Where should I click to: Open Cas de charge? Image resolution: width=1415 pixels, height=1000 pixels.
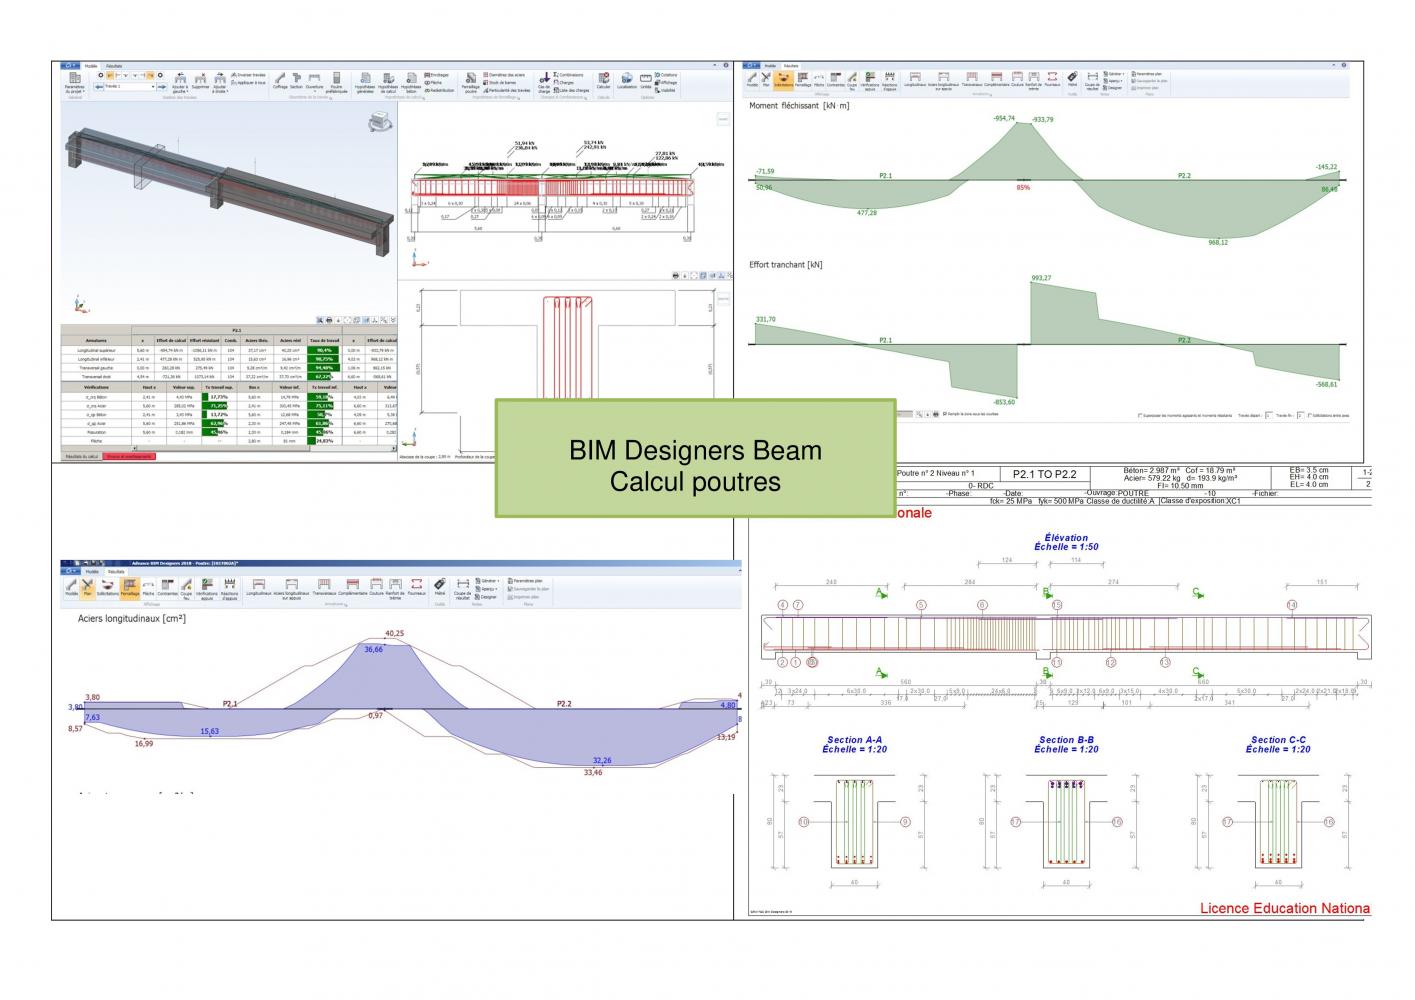pyautogui.click(x=544, y=82)
